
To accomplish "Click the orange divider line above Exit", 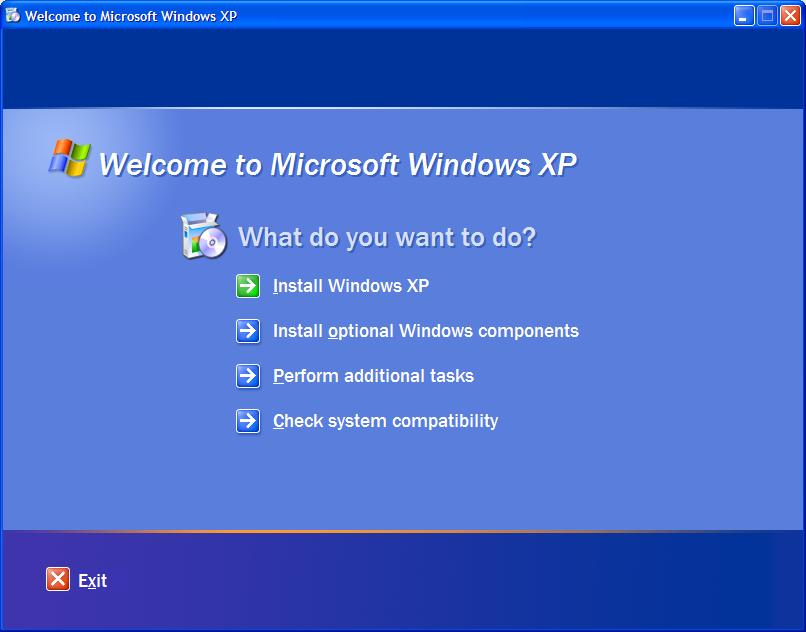I will pyautogui.click(x=403, y=531).
